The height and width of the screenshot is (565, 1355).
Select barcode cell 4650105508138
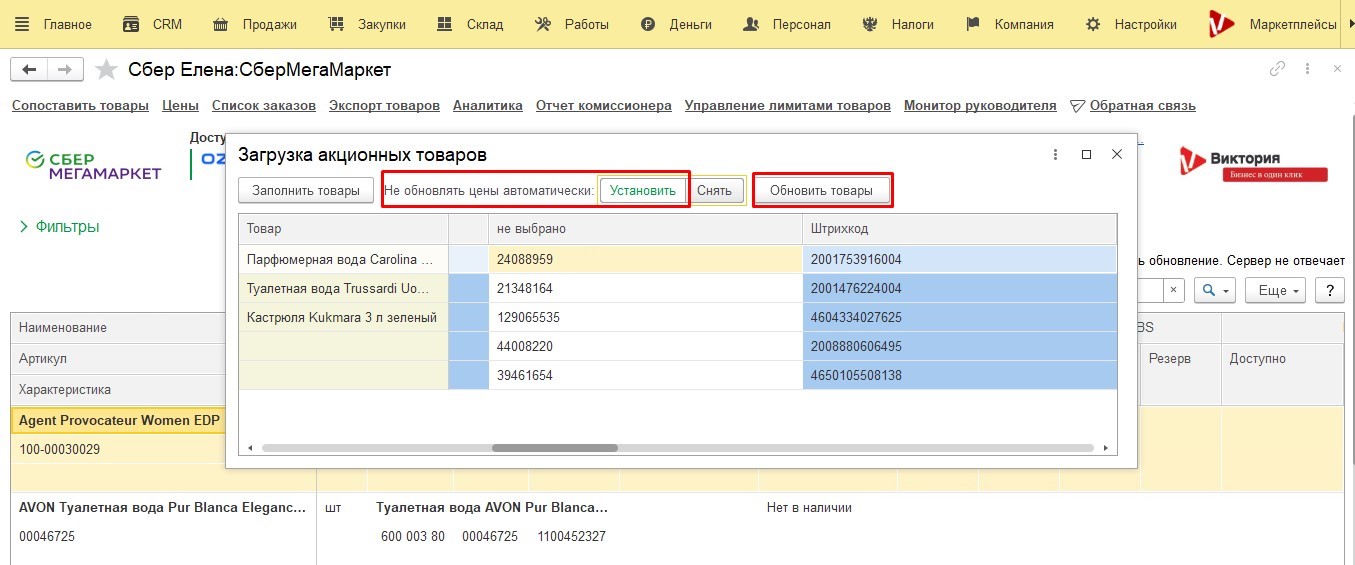[959, 376]
